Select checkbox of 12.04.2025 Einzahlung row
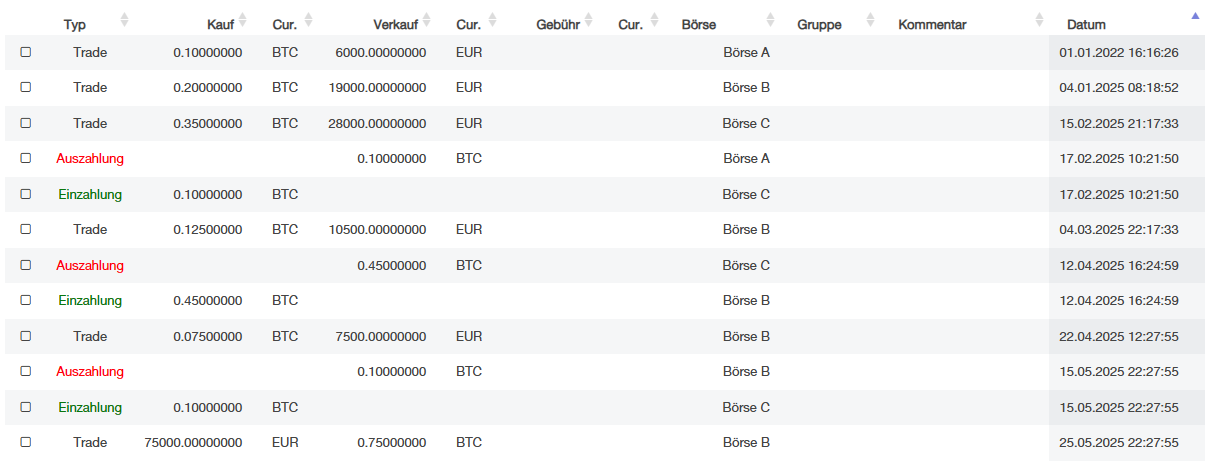This screenshot has height=468, width=1215. click(x=26, y=300)
